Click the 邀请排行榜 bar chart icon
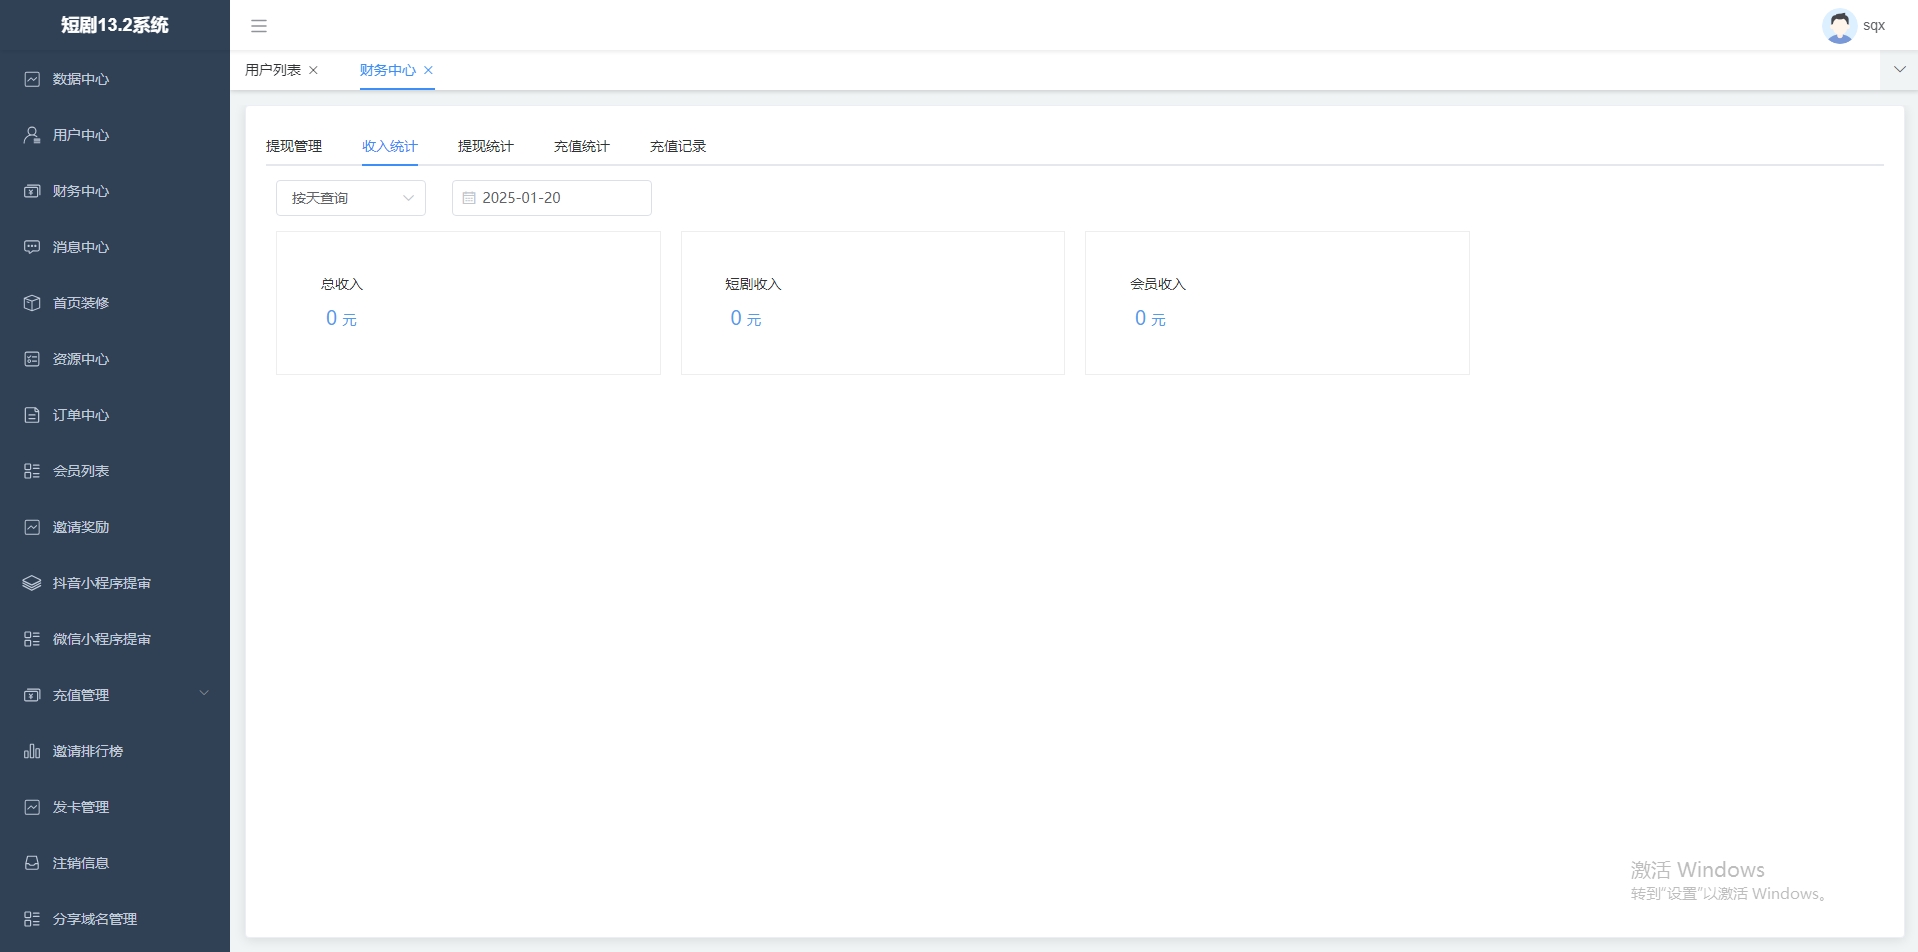This screenshot has height=952, width=1918. pyautogui.click(x=32, y=751)
